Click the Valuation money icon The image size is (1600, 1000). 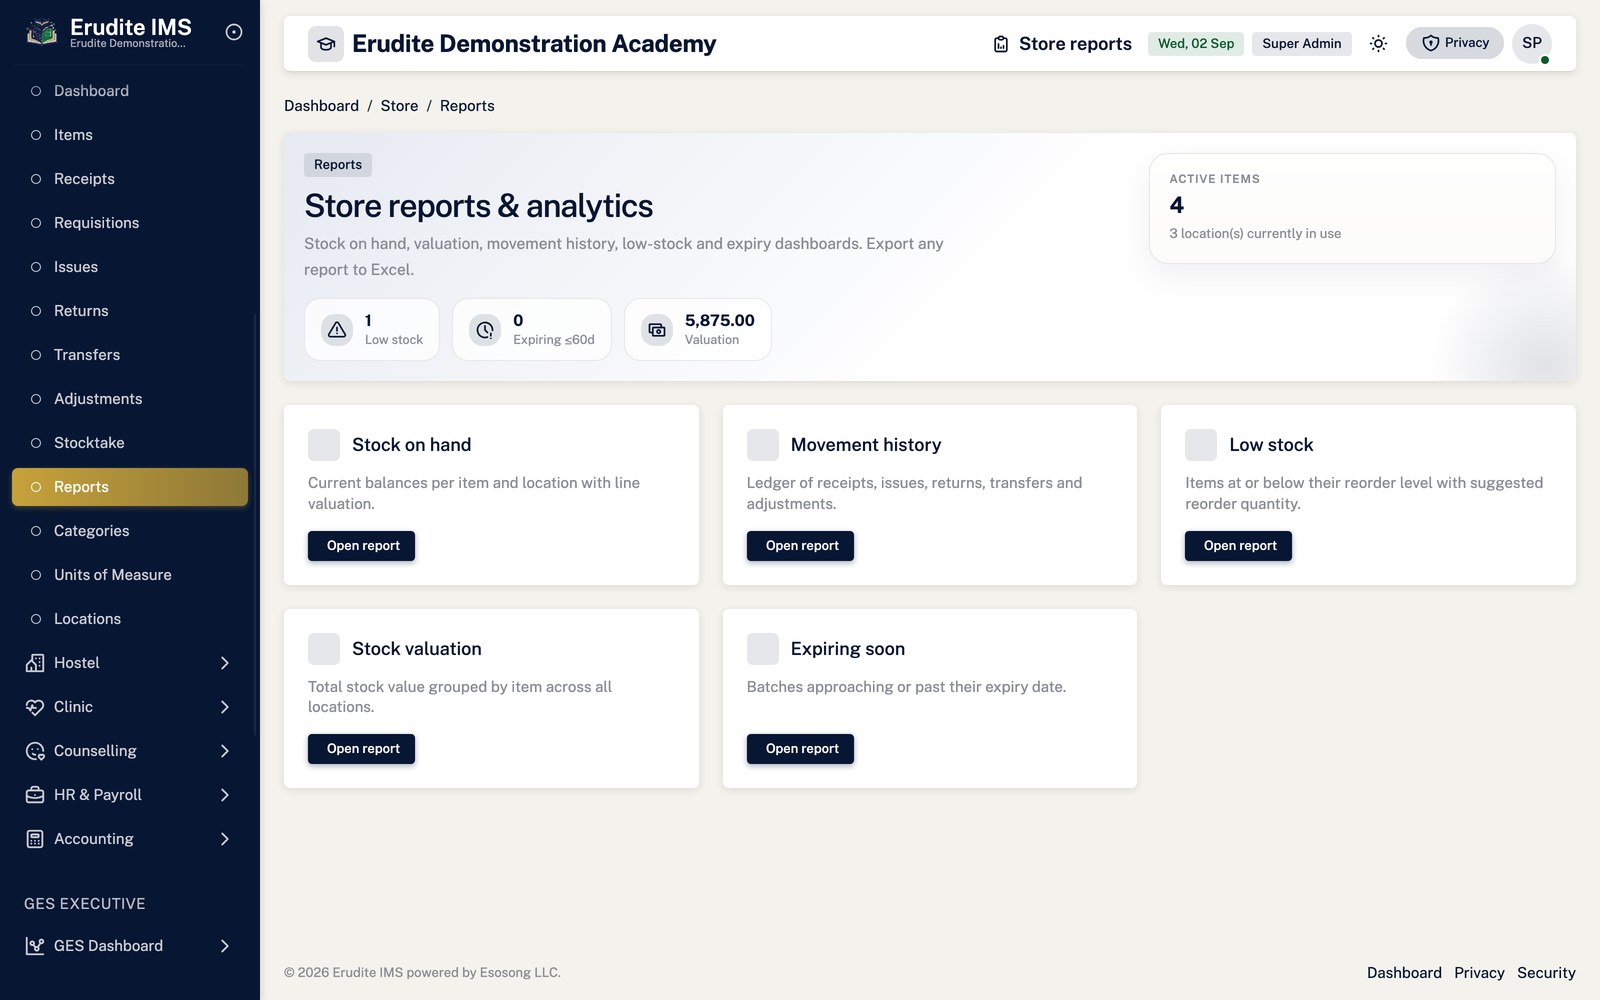657,329
